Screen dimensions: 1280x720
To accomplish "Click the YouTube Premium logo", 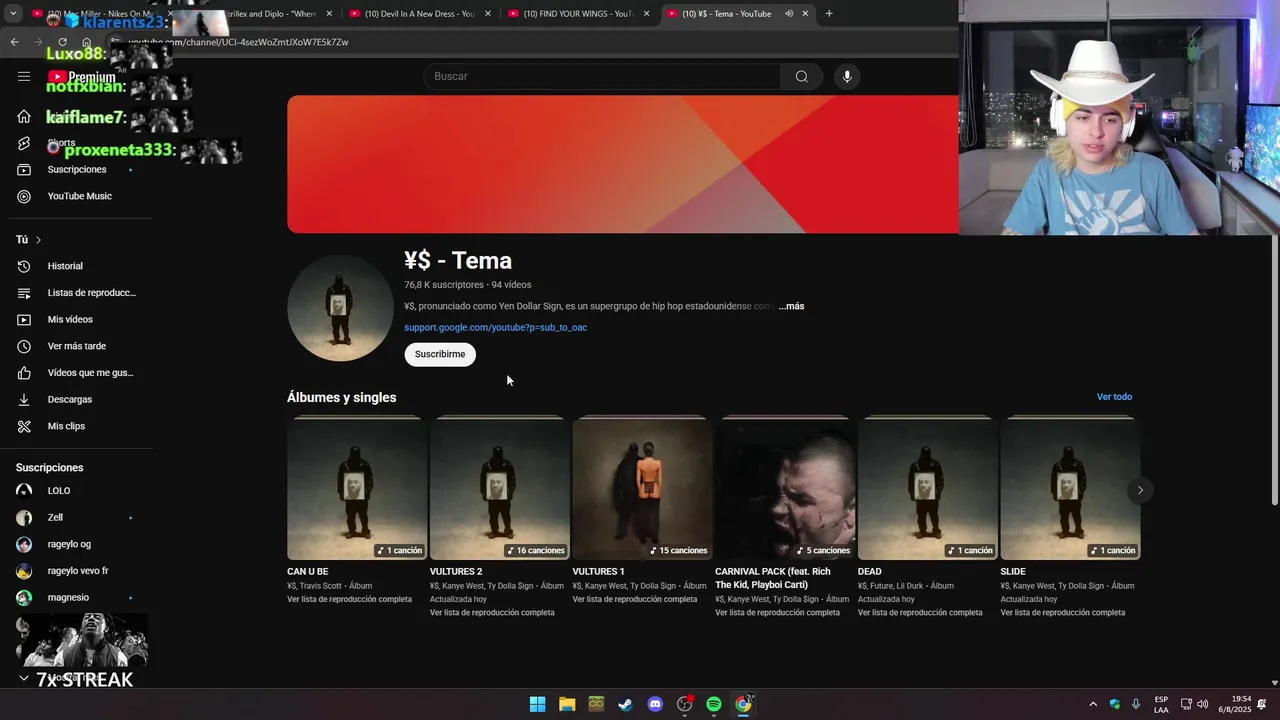I will [x=82, y=77].
